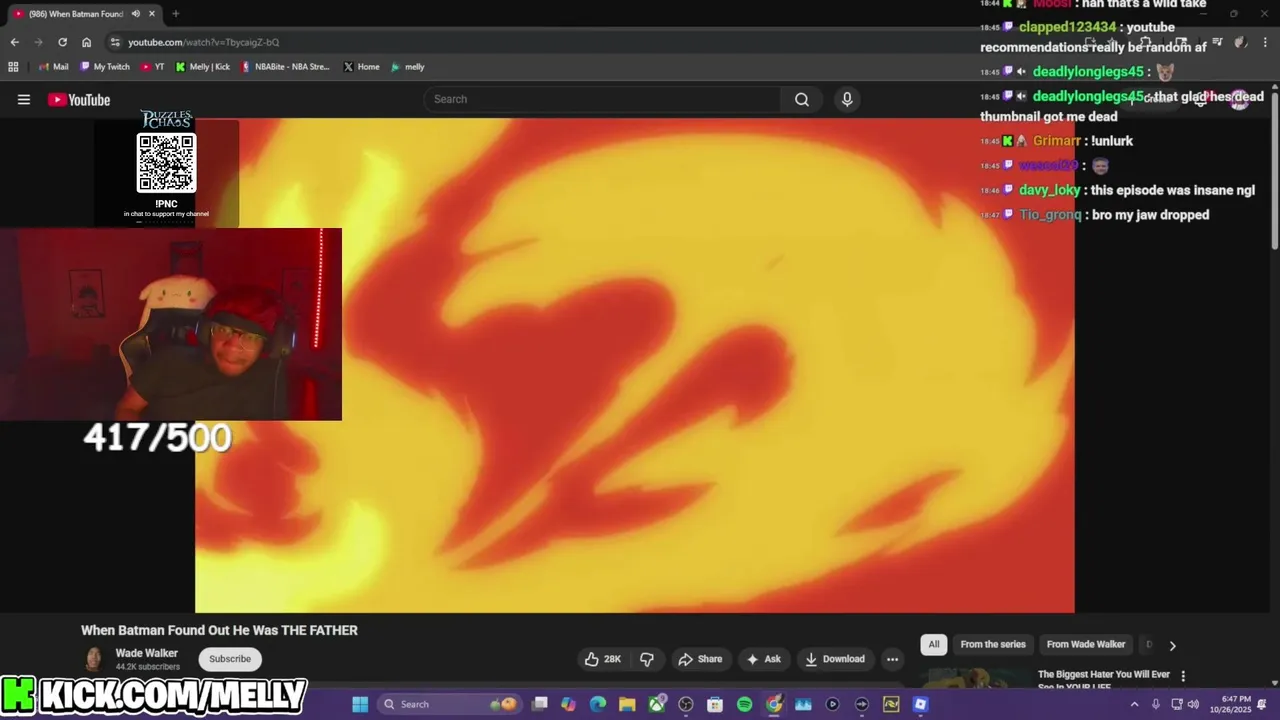Open the NBABite bookmark
Image resolution: width=1280 pixels, height=720 pixels.
coord(285,67)
